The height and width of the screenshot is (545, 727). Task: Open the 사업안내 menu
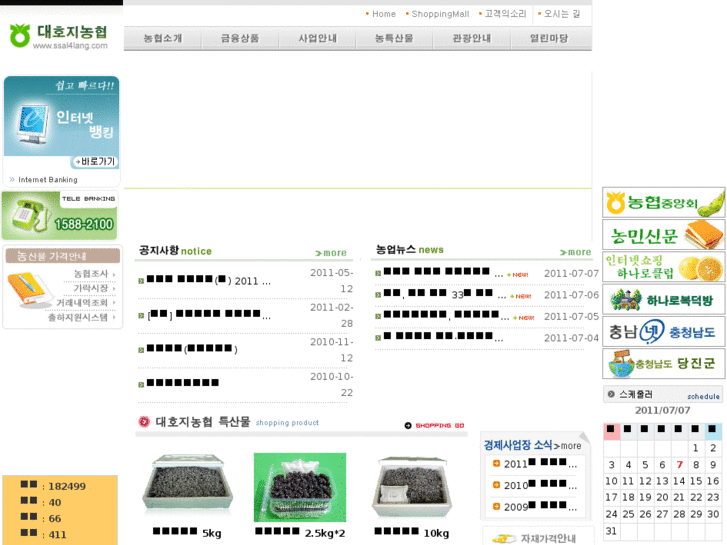click(317, 38)
